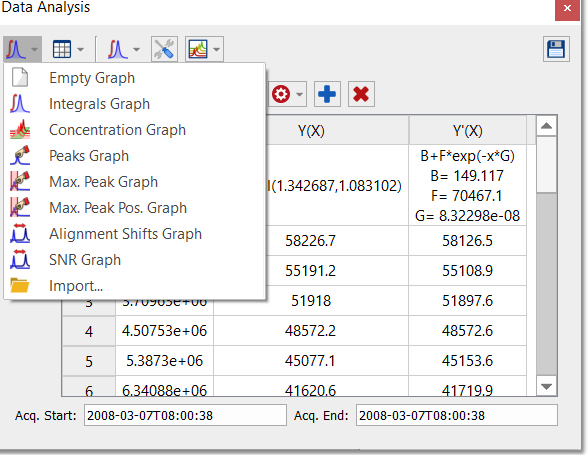The image size is (588, 457).
Task: Click the table scroll down arrow
Action: tap(546, 386)
